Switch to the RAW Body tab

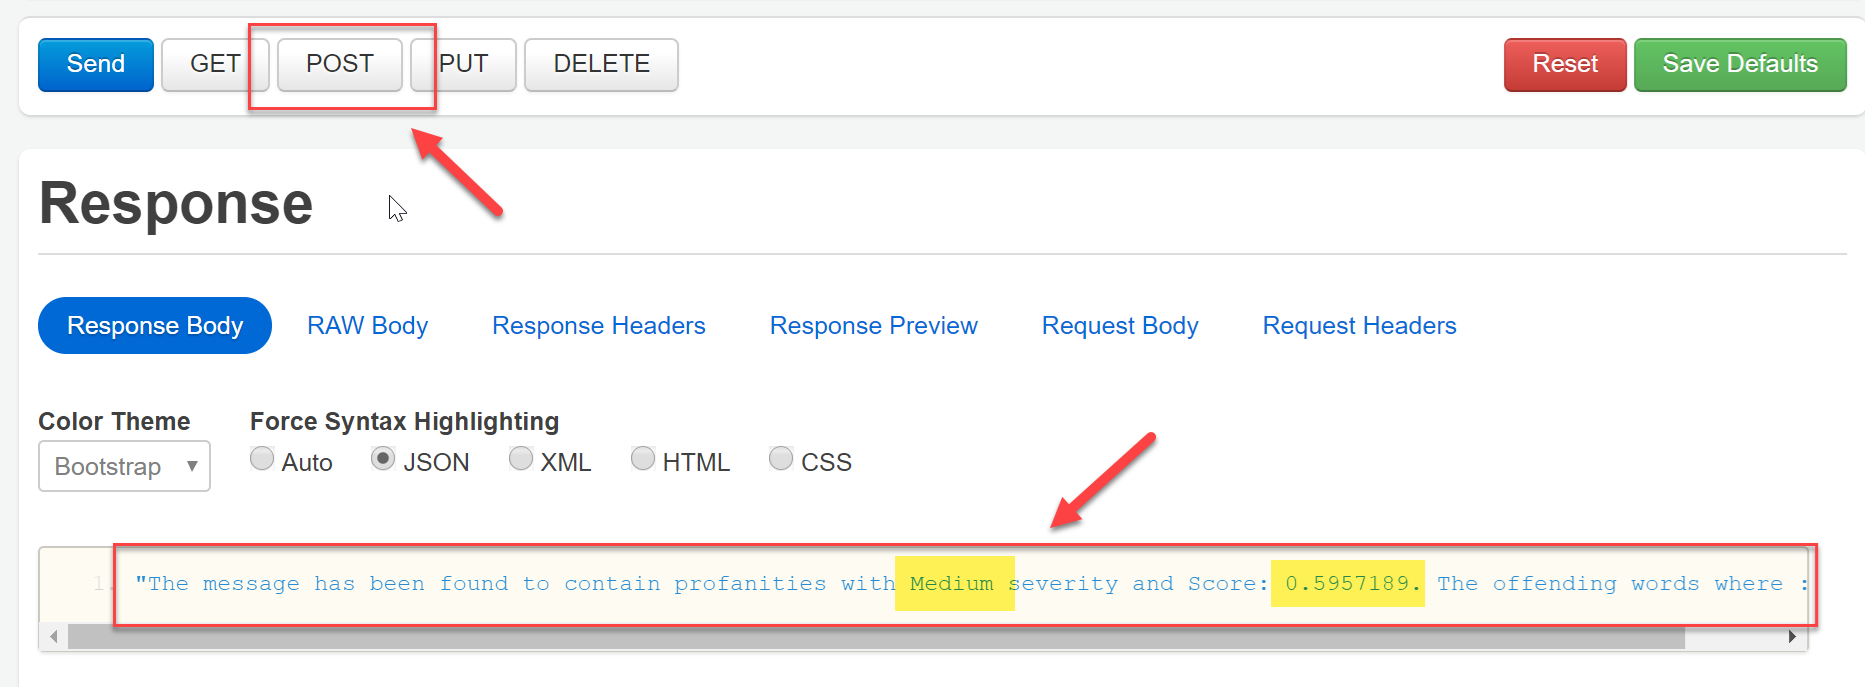(x=367, y=326)
